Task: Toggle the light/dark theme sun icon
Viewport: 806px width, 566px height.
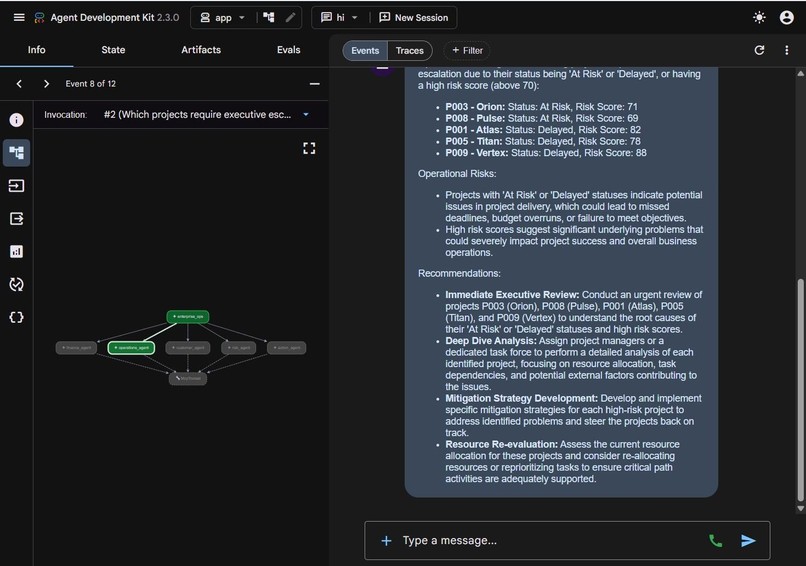Action: [x=759, y=17]
